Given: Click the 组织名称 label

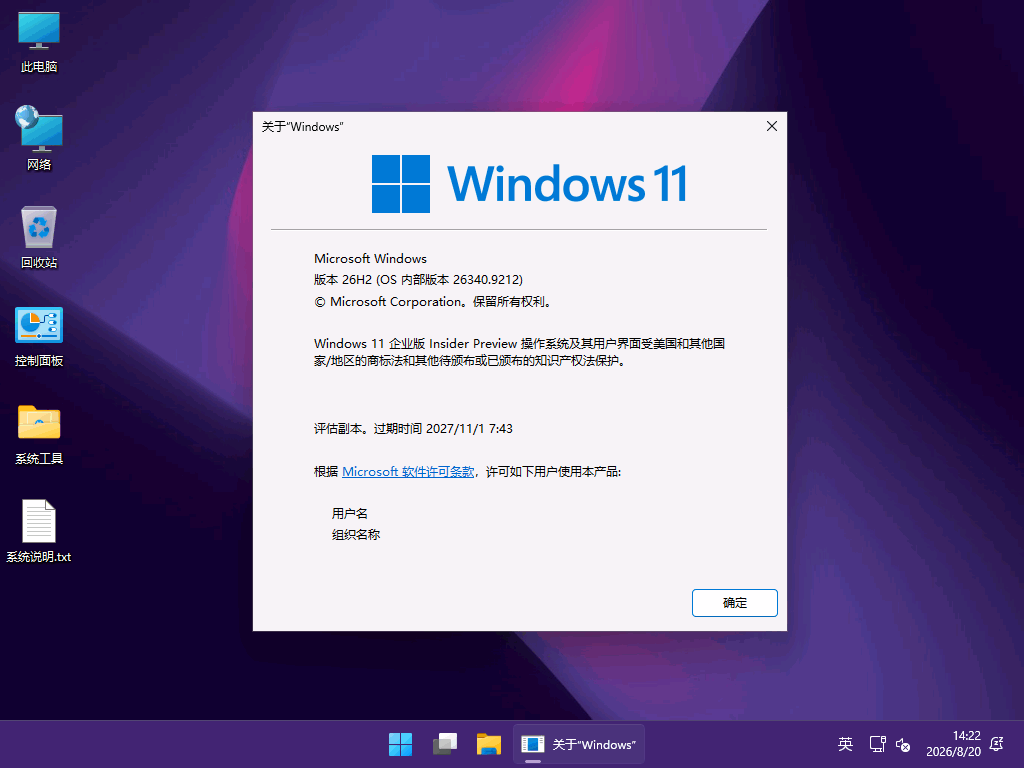Looking at the screenshot, I should (x=356, y=534).
